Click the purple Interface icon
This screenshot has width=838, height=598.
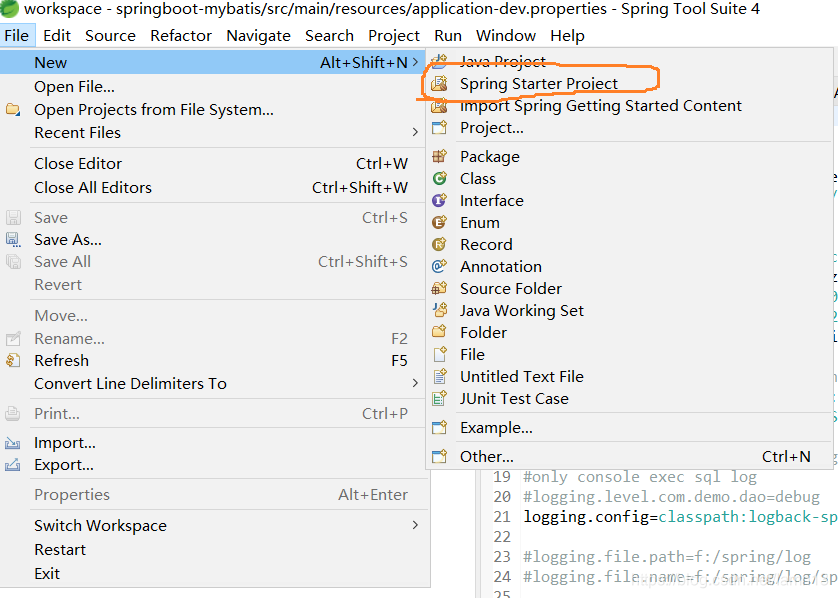pyautogui.click(x=439, y=200)
